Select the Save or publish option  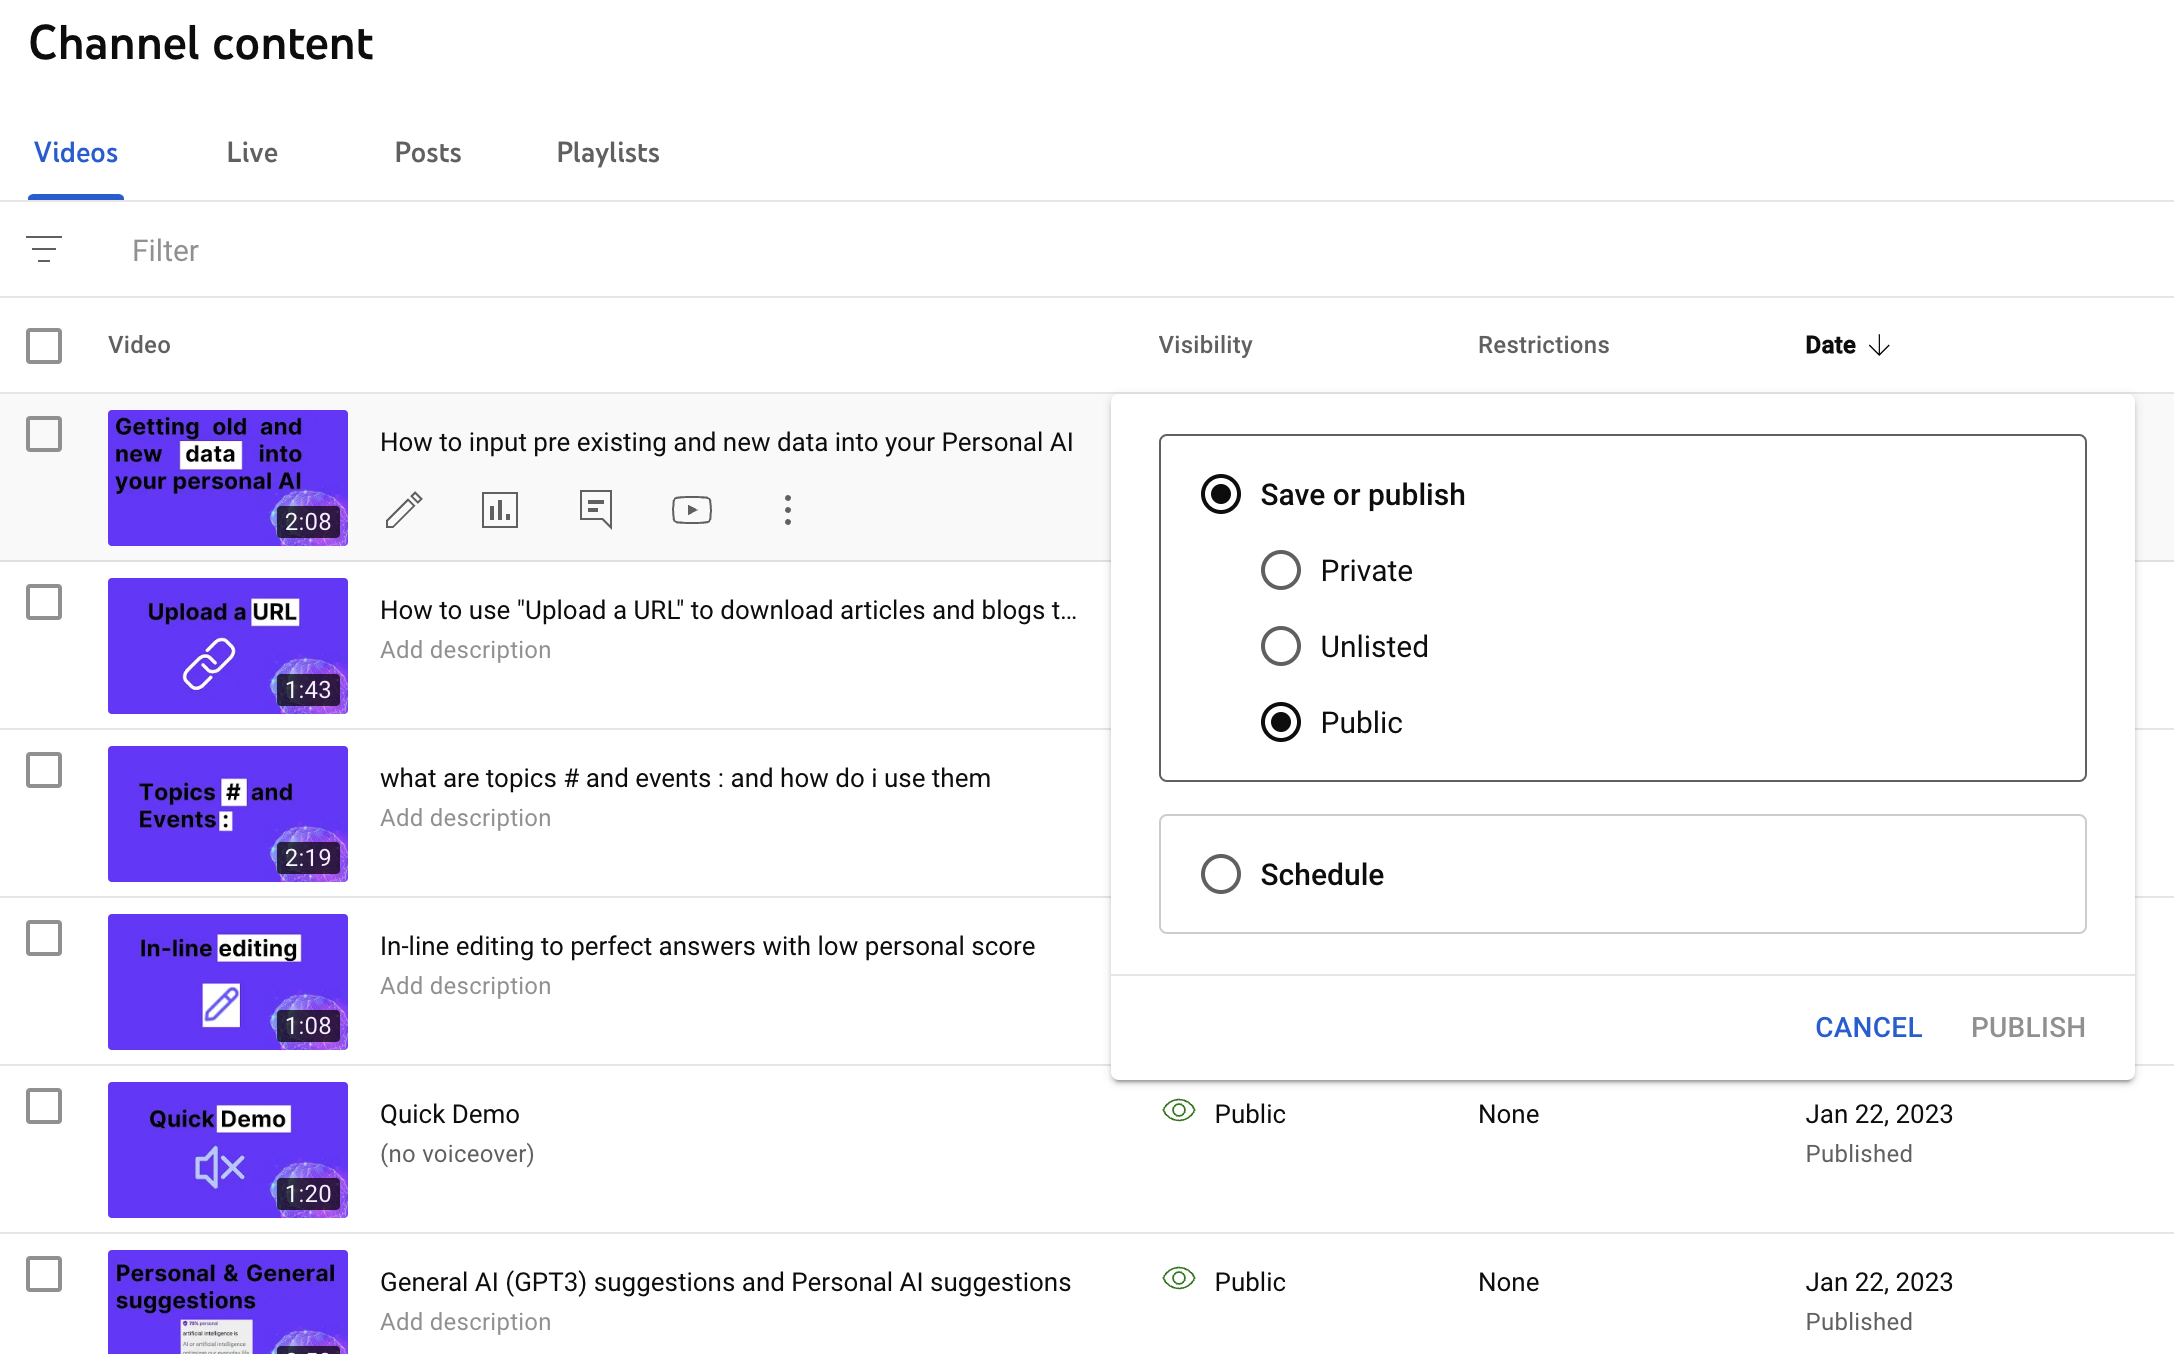click(1221, 495)
